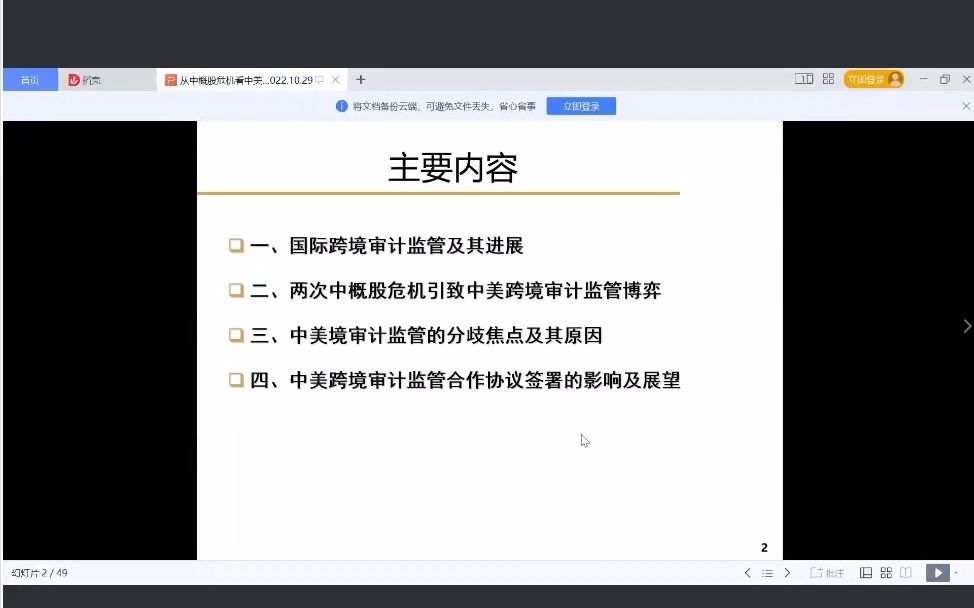This screenshot has height=608, width=974.
Task: Expand the dropdown arrow beside the Play button
Action: [957, 572]
